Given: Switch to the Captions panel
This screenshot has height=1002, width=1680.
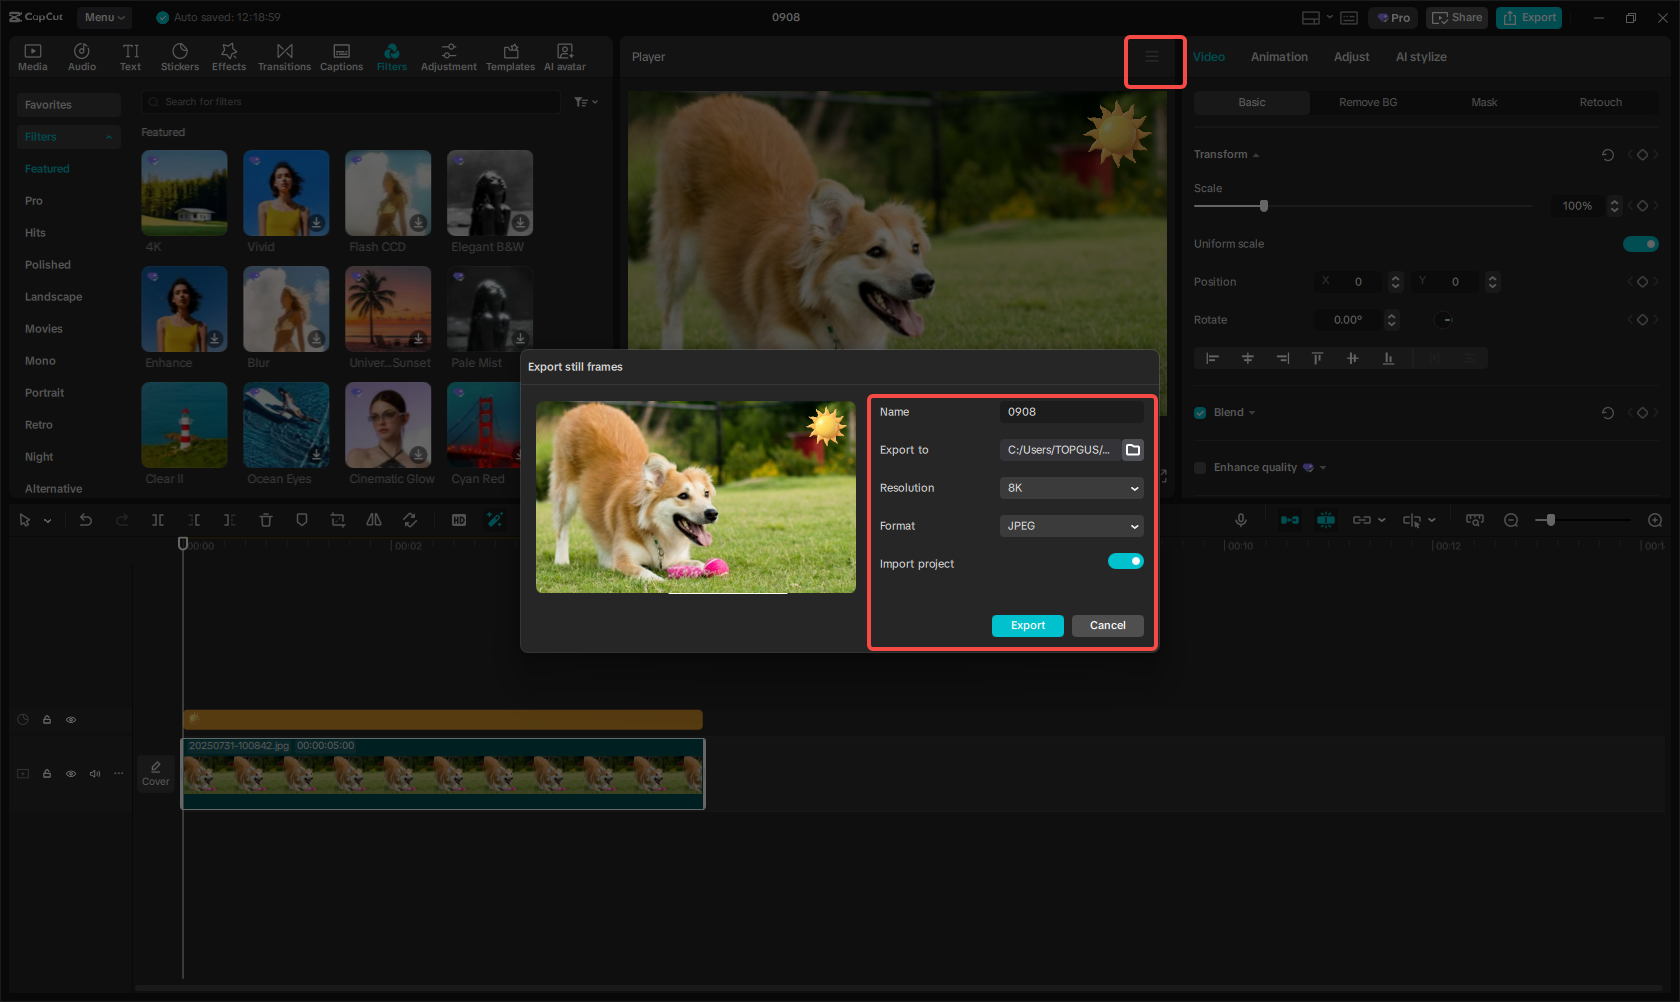Looking at the screenshot, I should coord(341,55).
